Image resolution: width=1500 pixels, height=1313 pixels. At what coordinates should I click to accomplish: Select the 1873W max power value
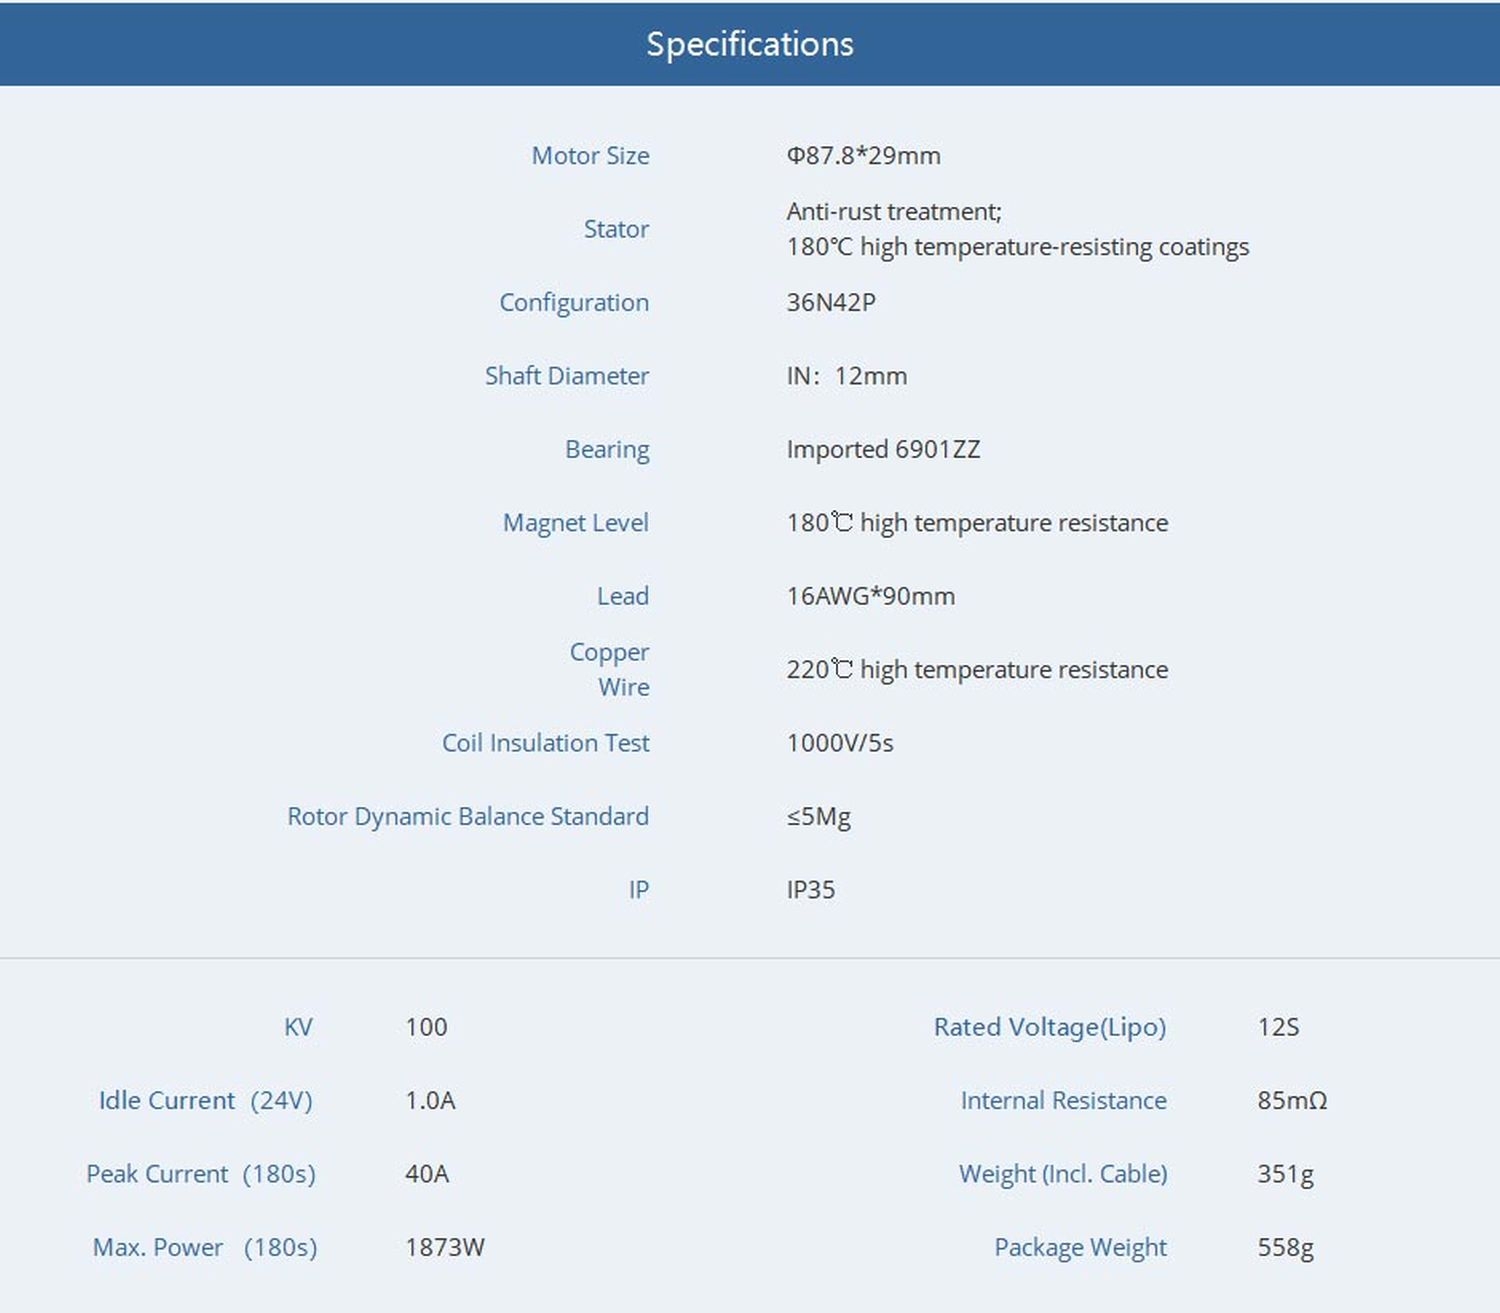(x=444, y=1248)
